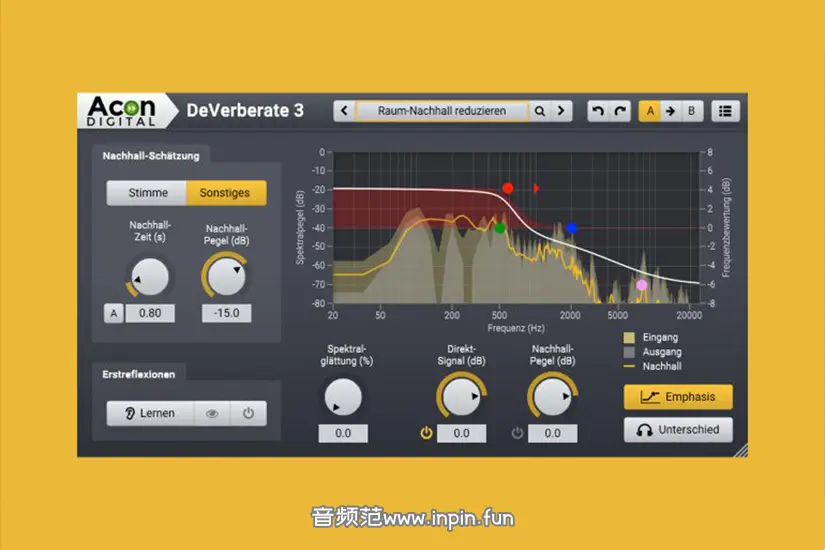The height and width of the screenshot is (550, 825).
Task: Open the plugin menu list icon
Action: tap(725, 111)
